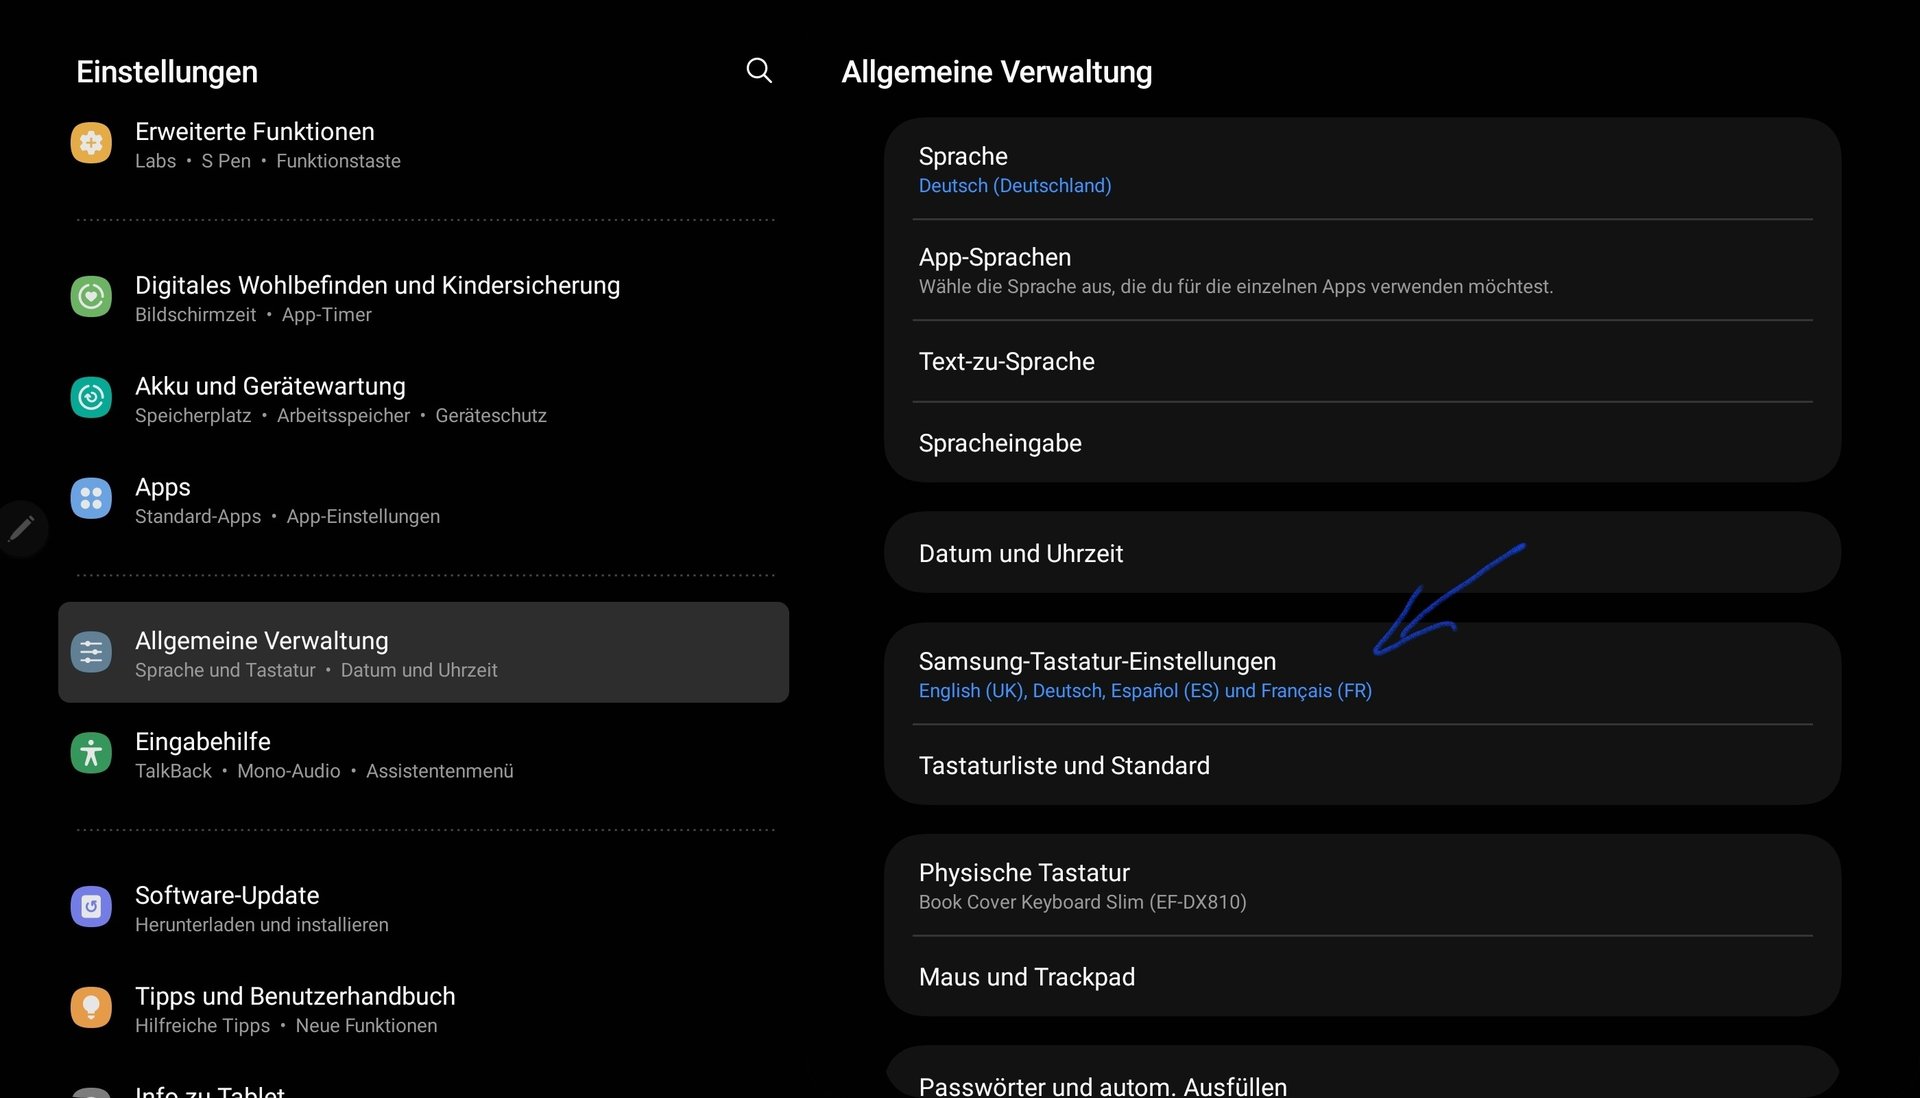Image resolution: width=1920 pixels, height=1098 pixels.
Task: Tap 'Herunterladen und installieren' subtitle
Action: pos(262,925)
